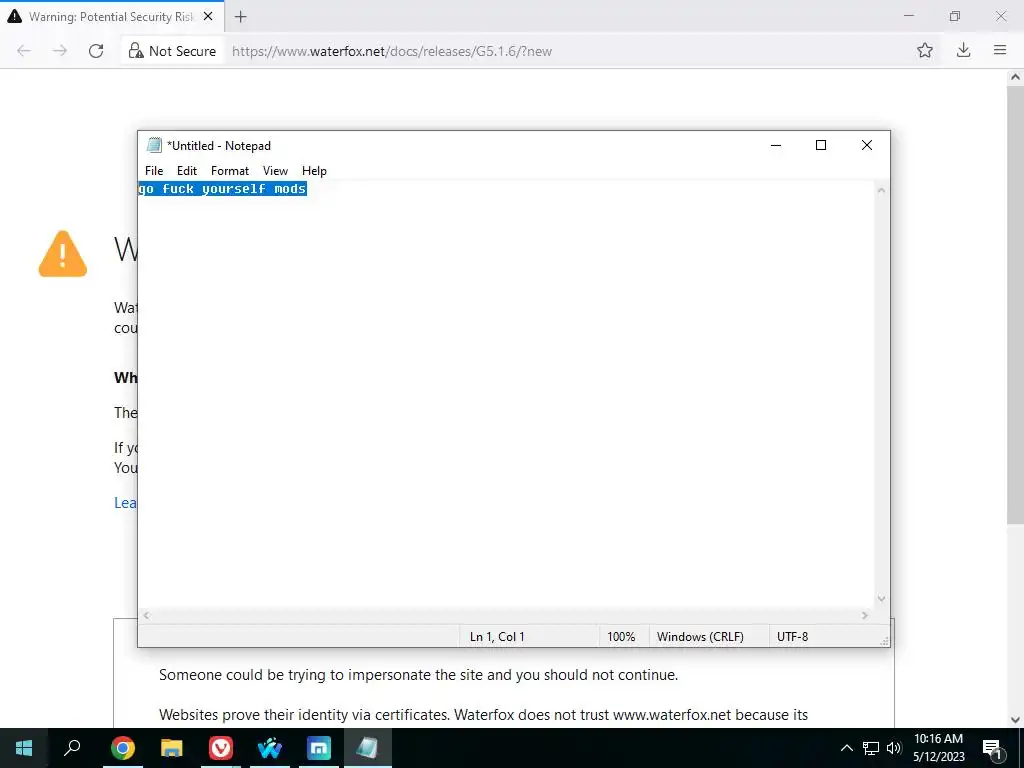Bookmark this page with the star icon
Viewport: 1024px width, 768px height.
point(925,51)
